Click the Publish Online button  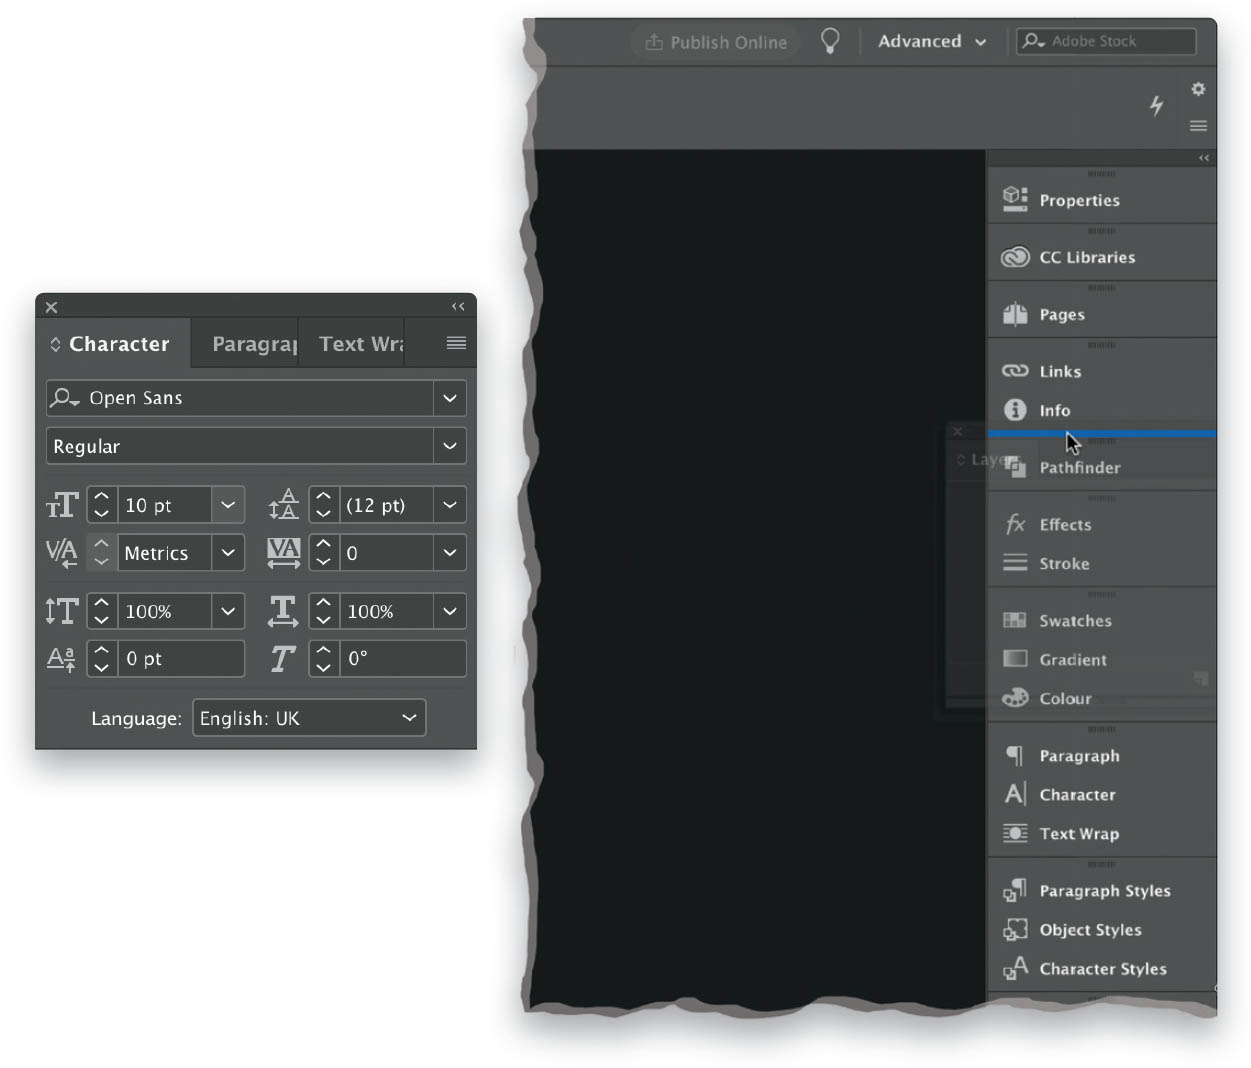point(715,41)
